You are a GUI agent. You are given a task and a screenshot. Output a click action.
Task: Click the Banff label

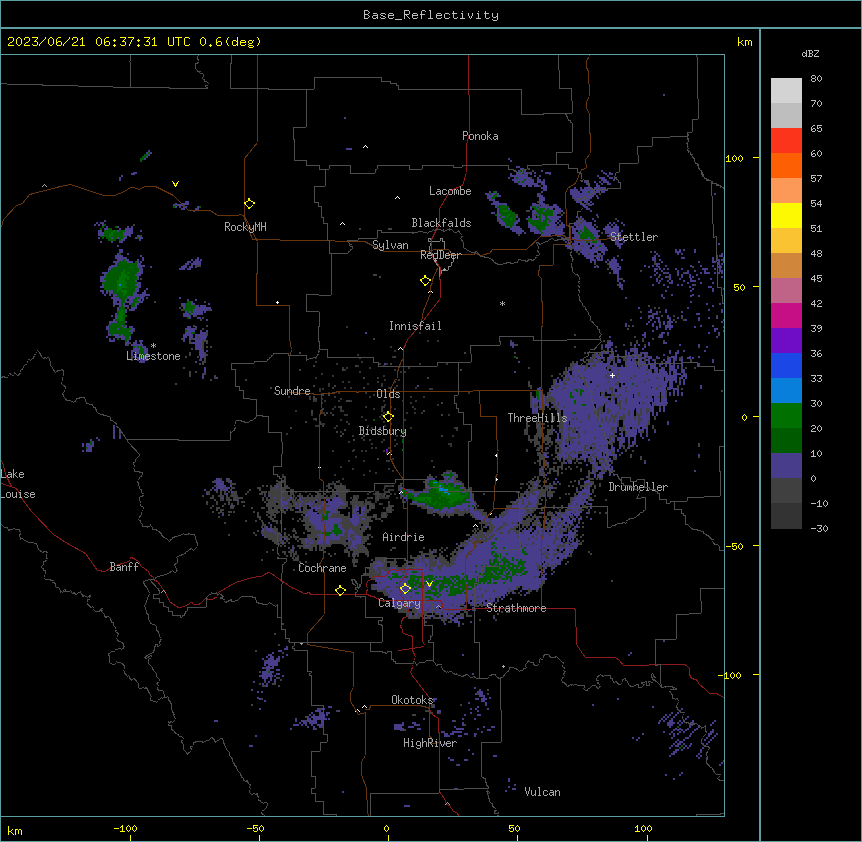124,567
